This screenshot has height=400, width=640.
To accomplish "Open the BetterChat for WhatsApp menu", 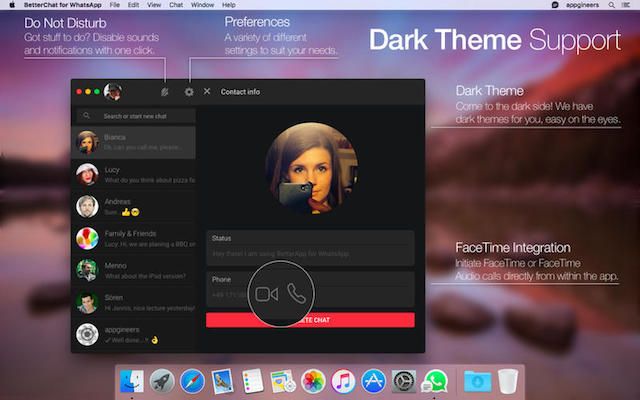I will tap(62, 5).
